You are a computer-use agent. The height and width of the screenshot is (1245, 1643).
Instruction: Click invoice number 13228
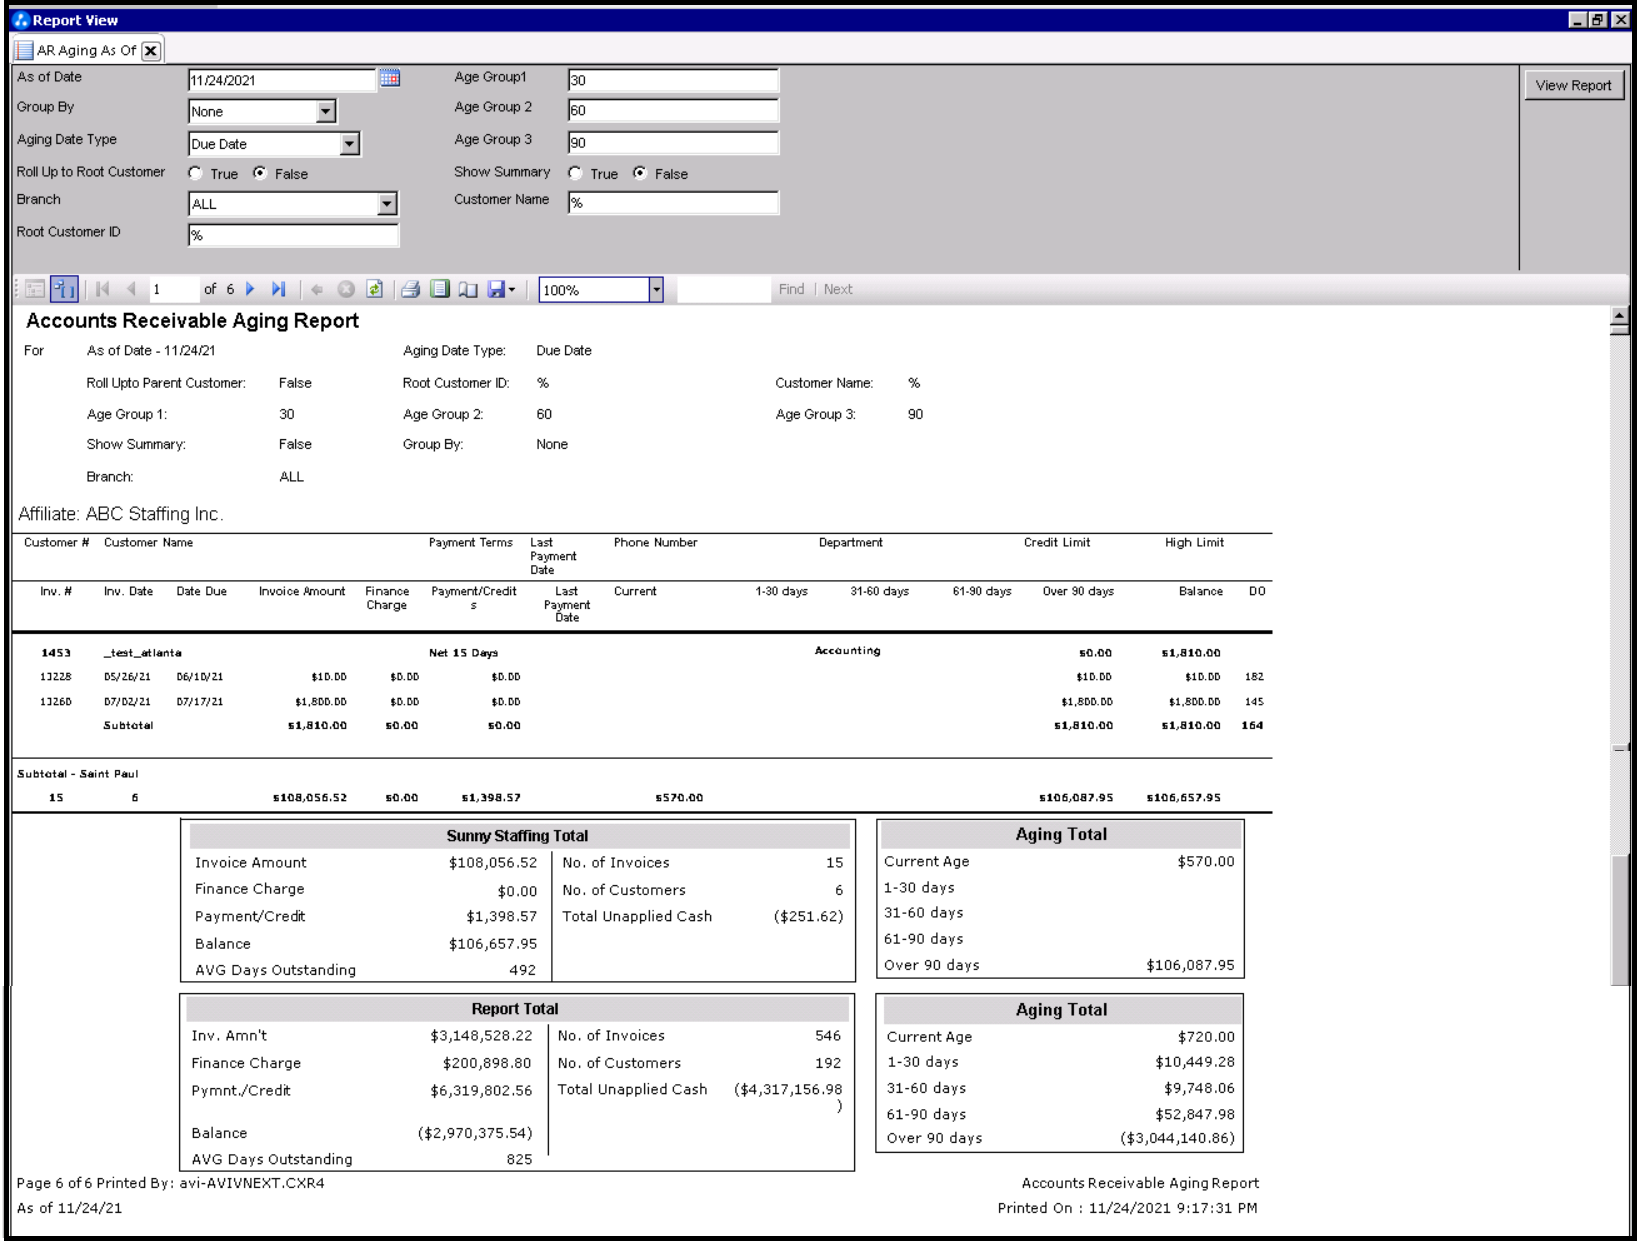(x=56, y=677)
